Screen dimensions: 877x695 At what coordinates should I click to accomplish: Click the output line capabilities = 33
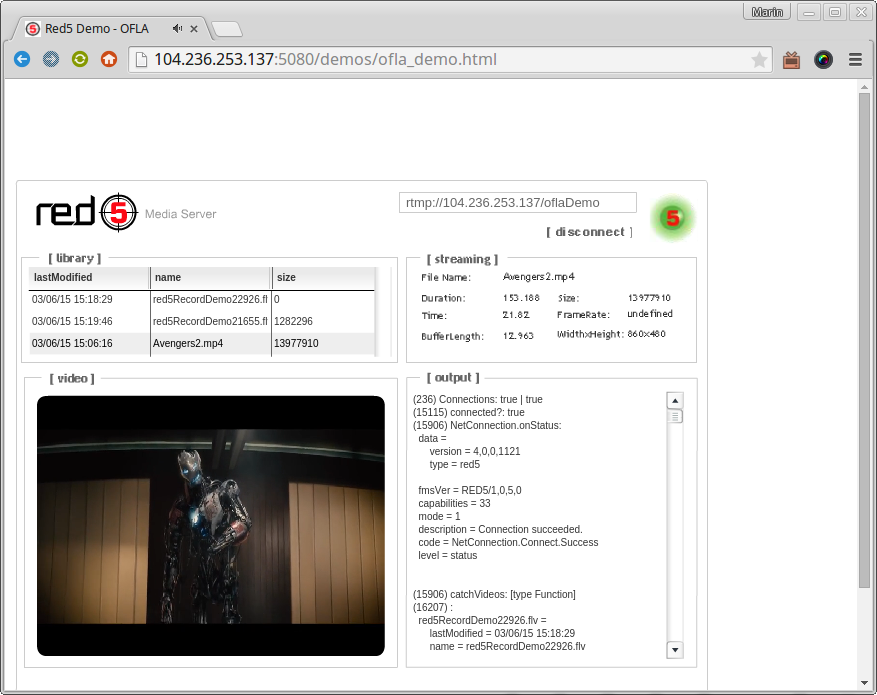[x=454, y=503]
